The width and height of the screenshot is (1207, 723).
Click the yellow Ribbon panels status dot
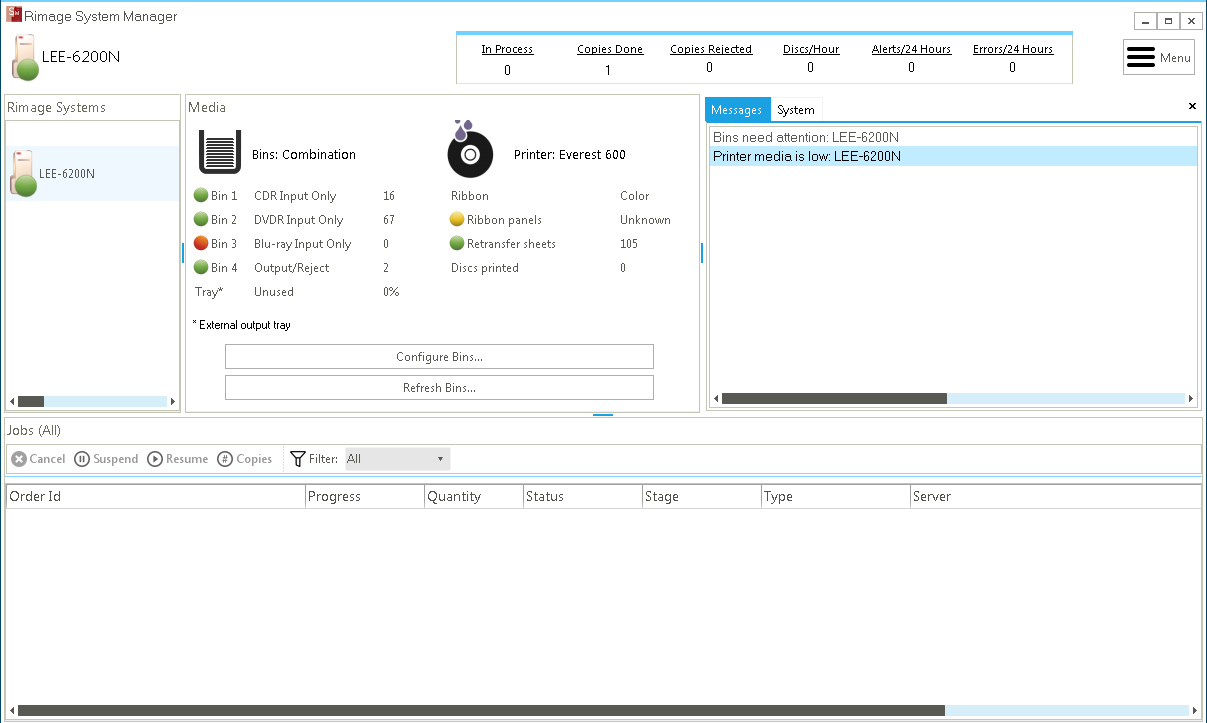click(457, 220)
